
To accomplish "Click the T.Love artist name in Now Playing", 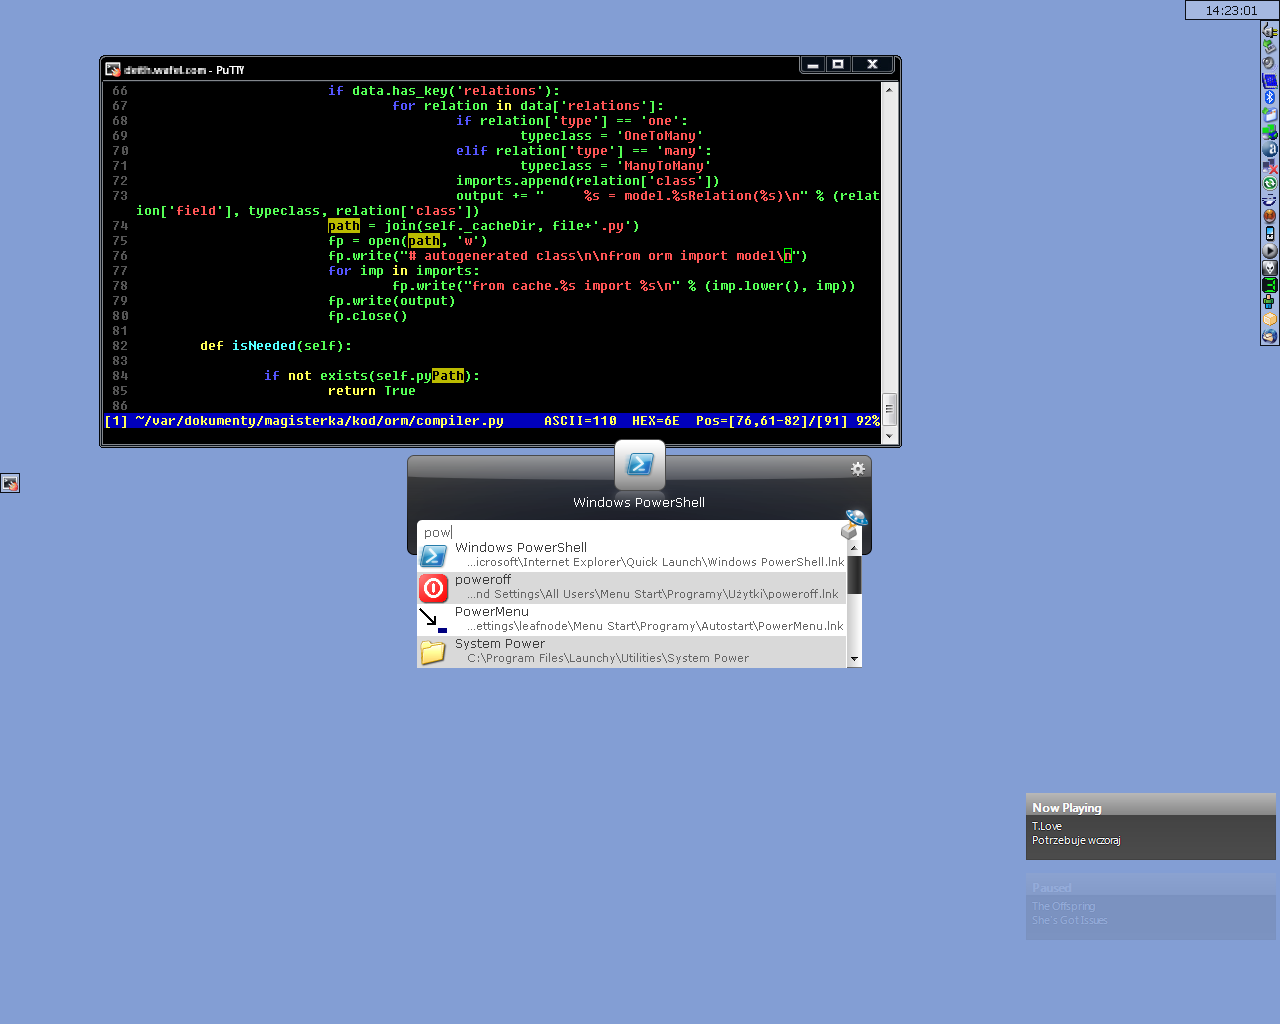I will pos(1047,826).
